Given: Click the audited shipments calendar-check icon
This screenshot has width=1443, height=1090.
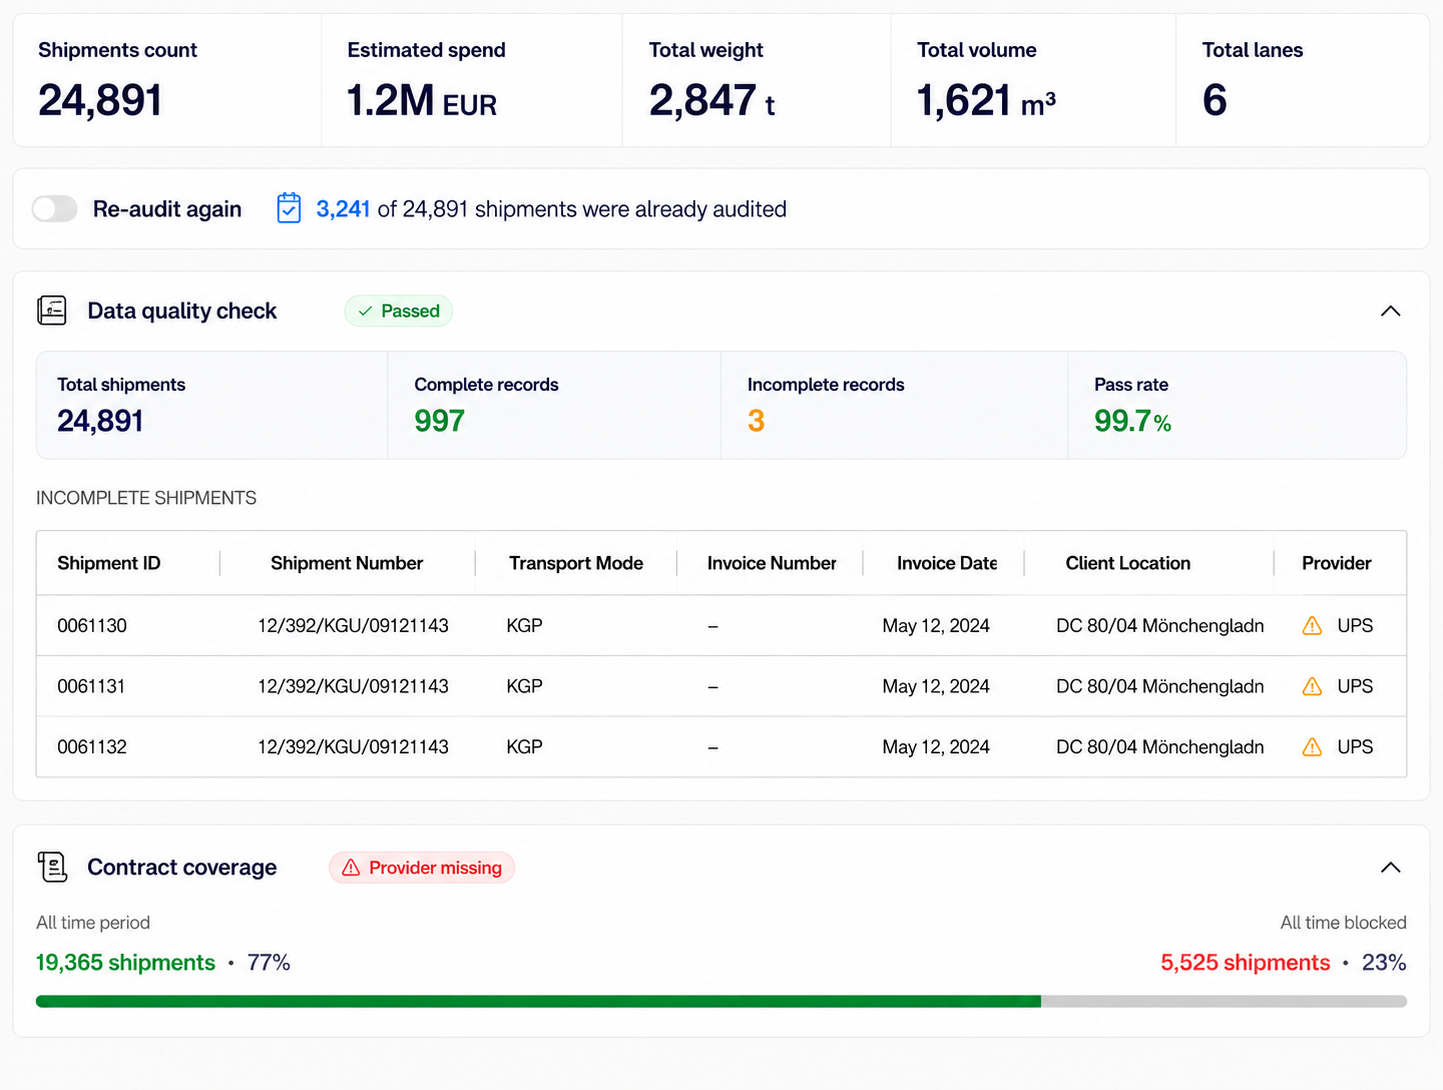Looking at the screenshot, I should (x=289, y=208).
